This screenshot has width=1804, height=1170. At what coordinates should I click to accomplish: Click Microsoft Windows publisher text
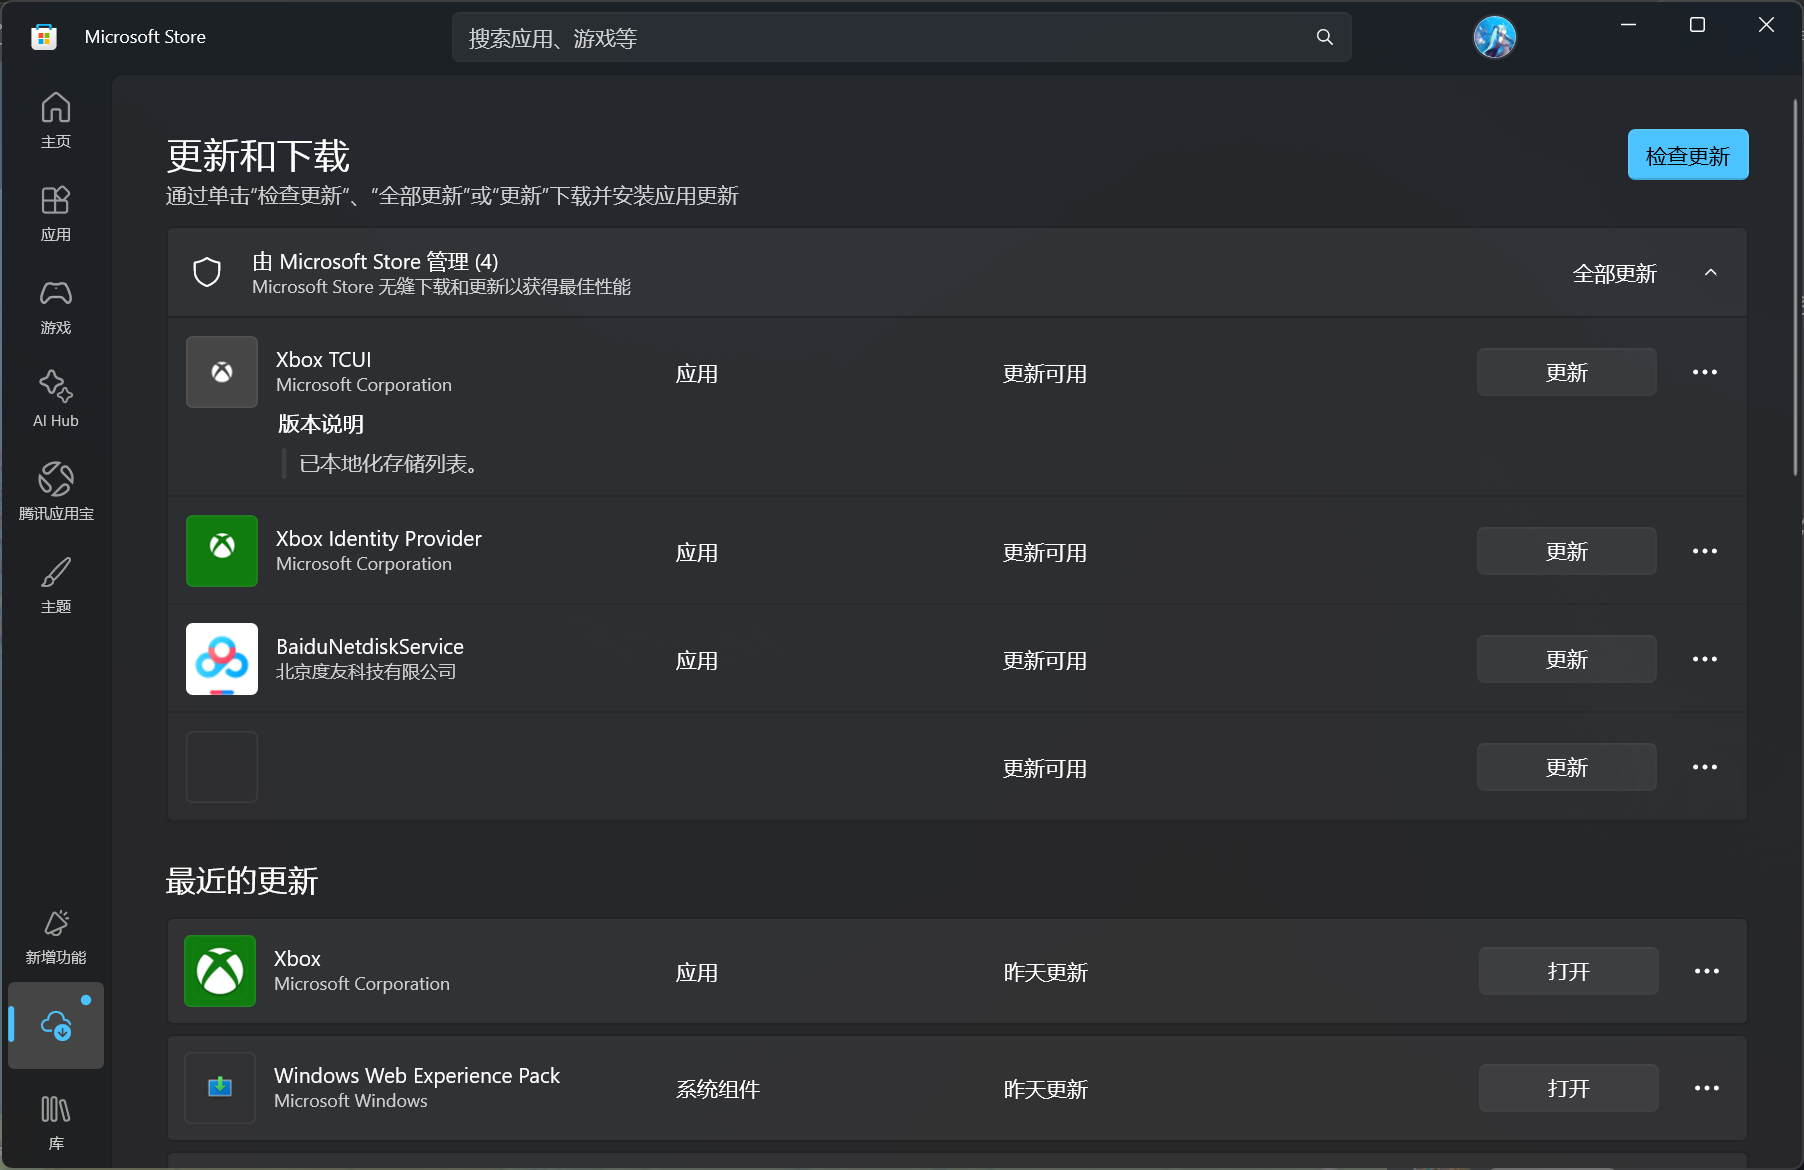[351, 1101]
